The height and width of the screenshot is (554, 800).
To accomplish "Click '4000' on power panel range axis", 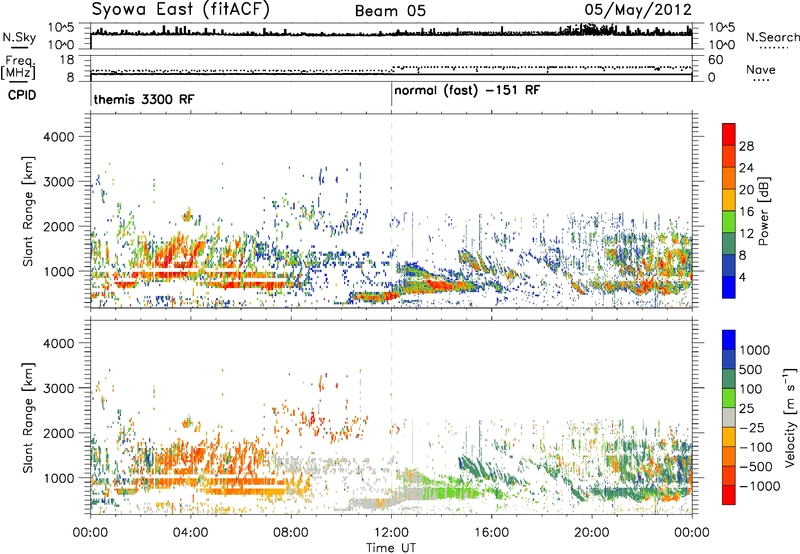I will [x=58, y=137].
